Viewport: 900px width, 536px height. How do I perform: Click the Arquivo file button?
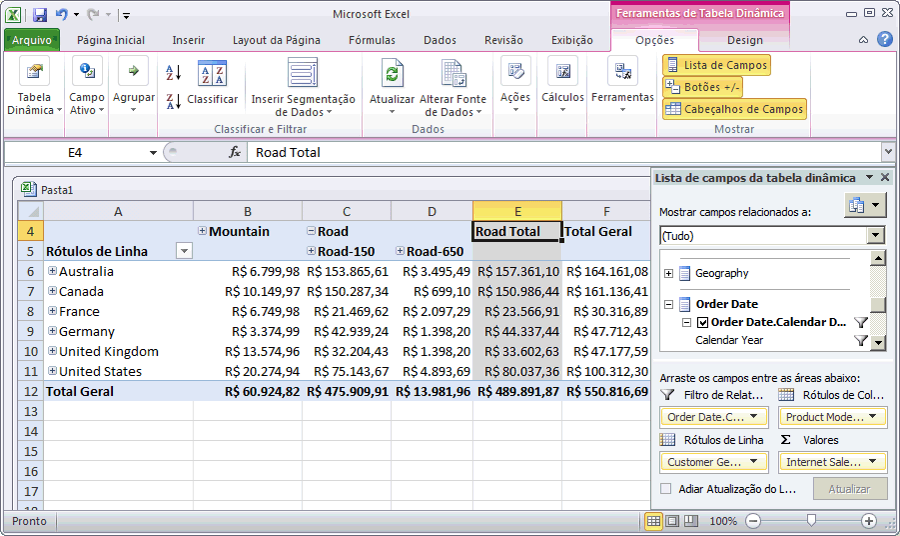click(x=32, y=40)
